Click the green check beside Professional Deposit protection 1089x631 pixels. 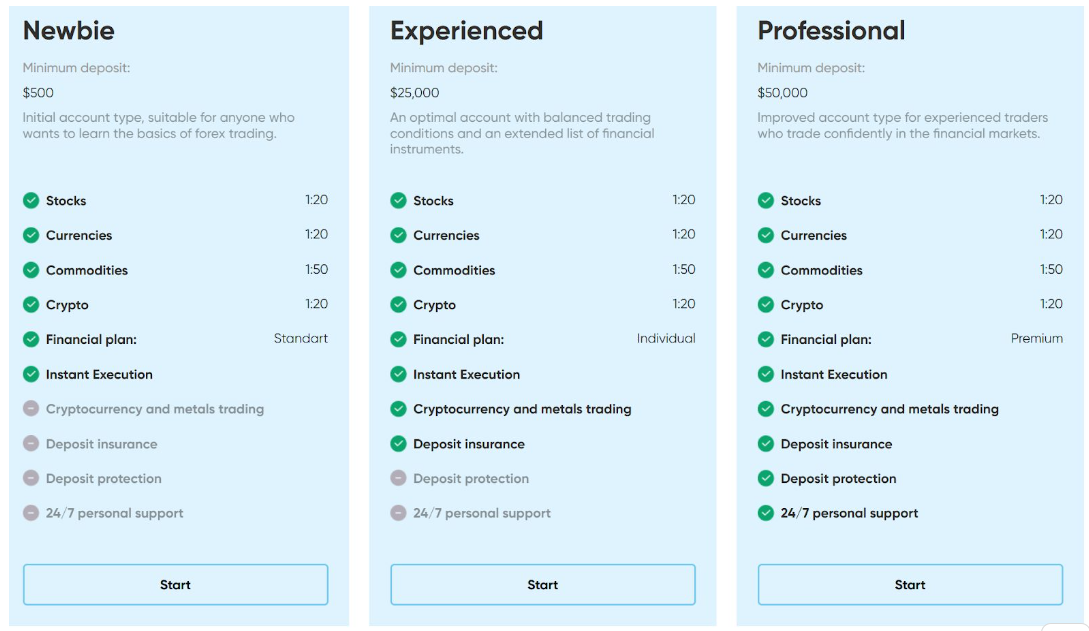click(x=765, y=478)
